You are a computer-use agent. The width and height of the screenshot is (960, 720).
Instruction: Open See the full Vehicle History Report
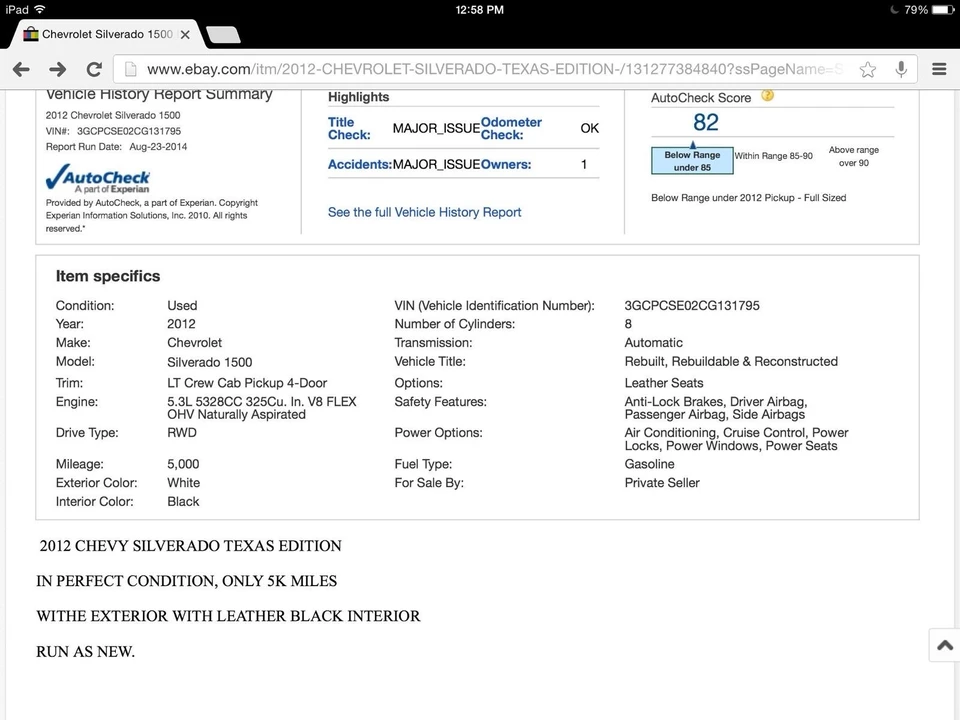424,212
